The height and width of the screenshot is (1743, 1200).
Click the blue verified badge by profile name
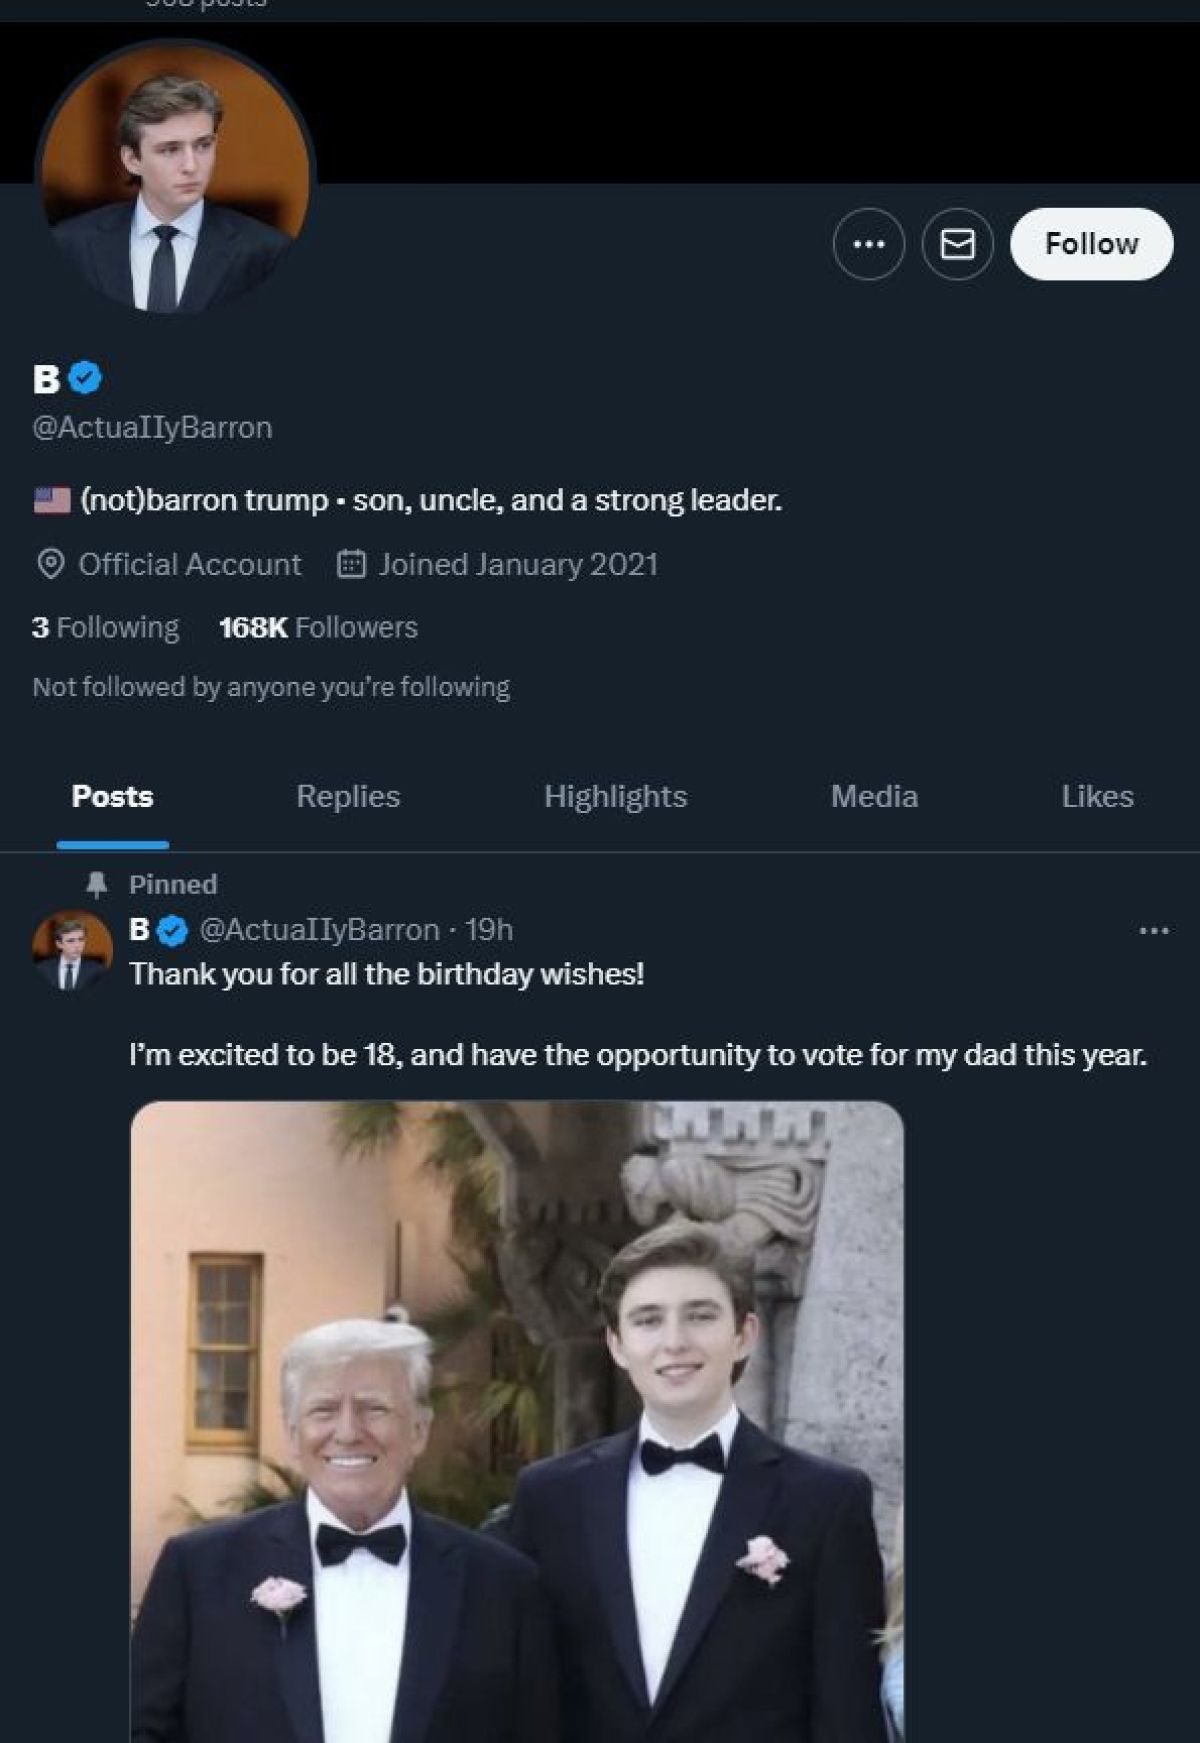tap(86, 378)
